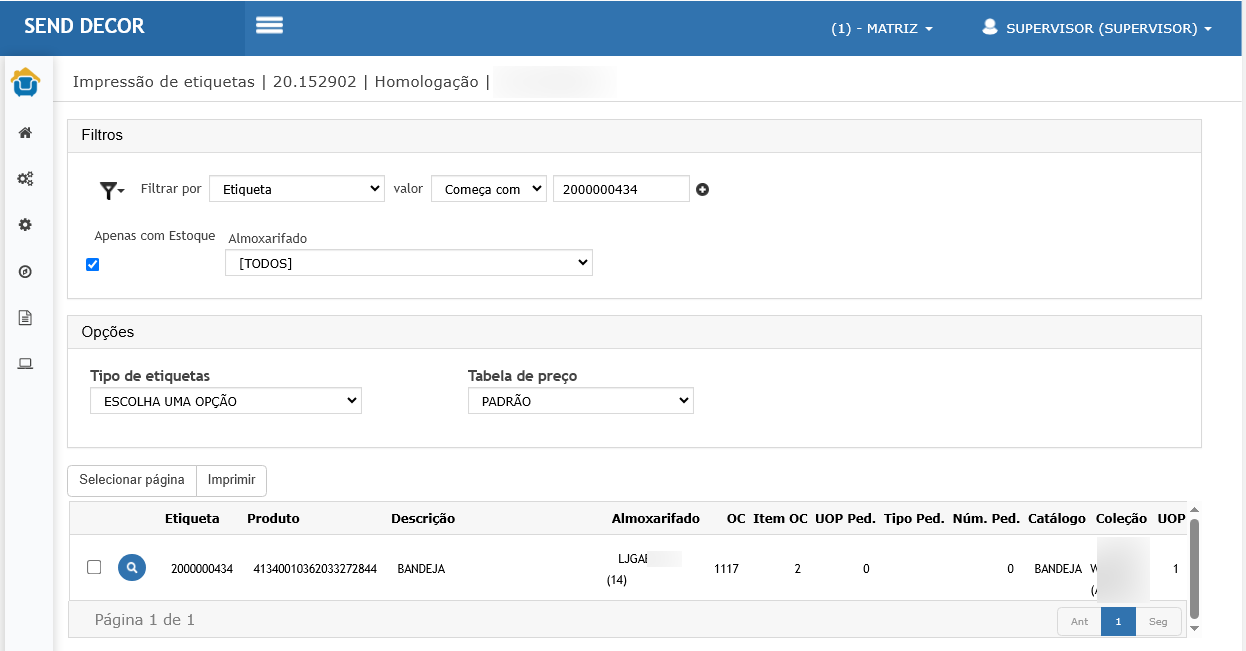Go to previous page with Ant
The image size is (1246, 651).
click(x=1080, y=621)
